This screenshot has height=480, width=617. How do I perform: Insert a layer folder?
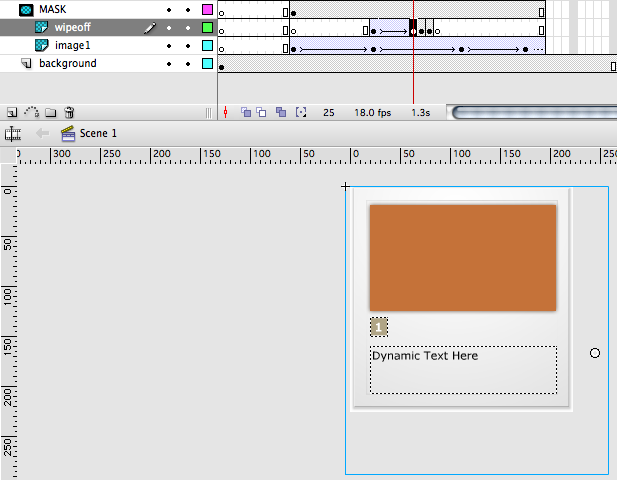[x=50, y=113]
